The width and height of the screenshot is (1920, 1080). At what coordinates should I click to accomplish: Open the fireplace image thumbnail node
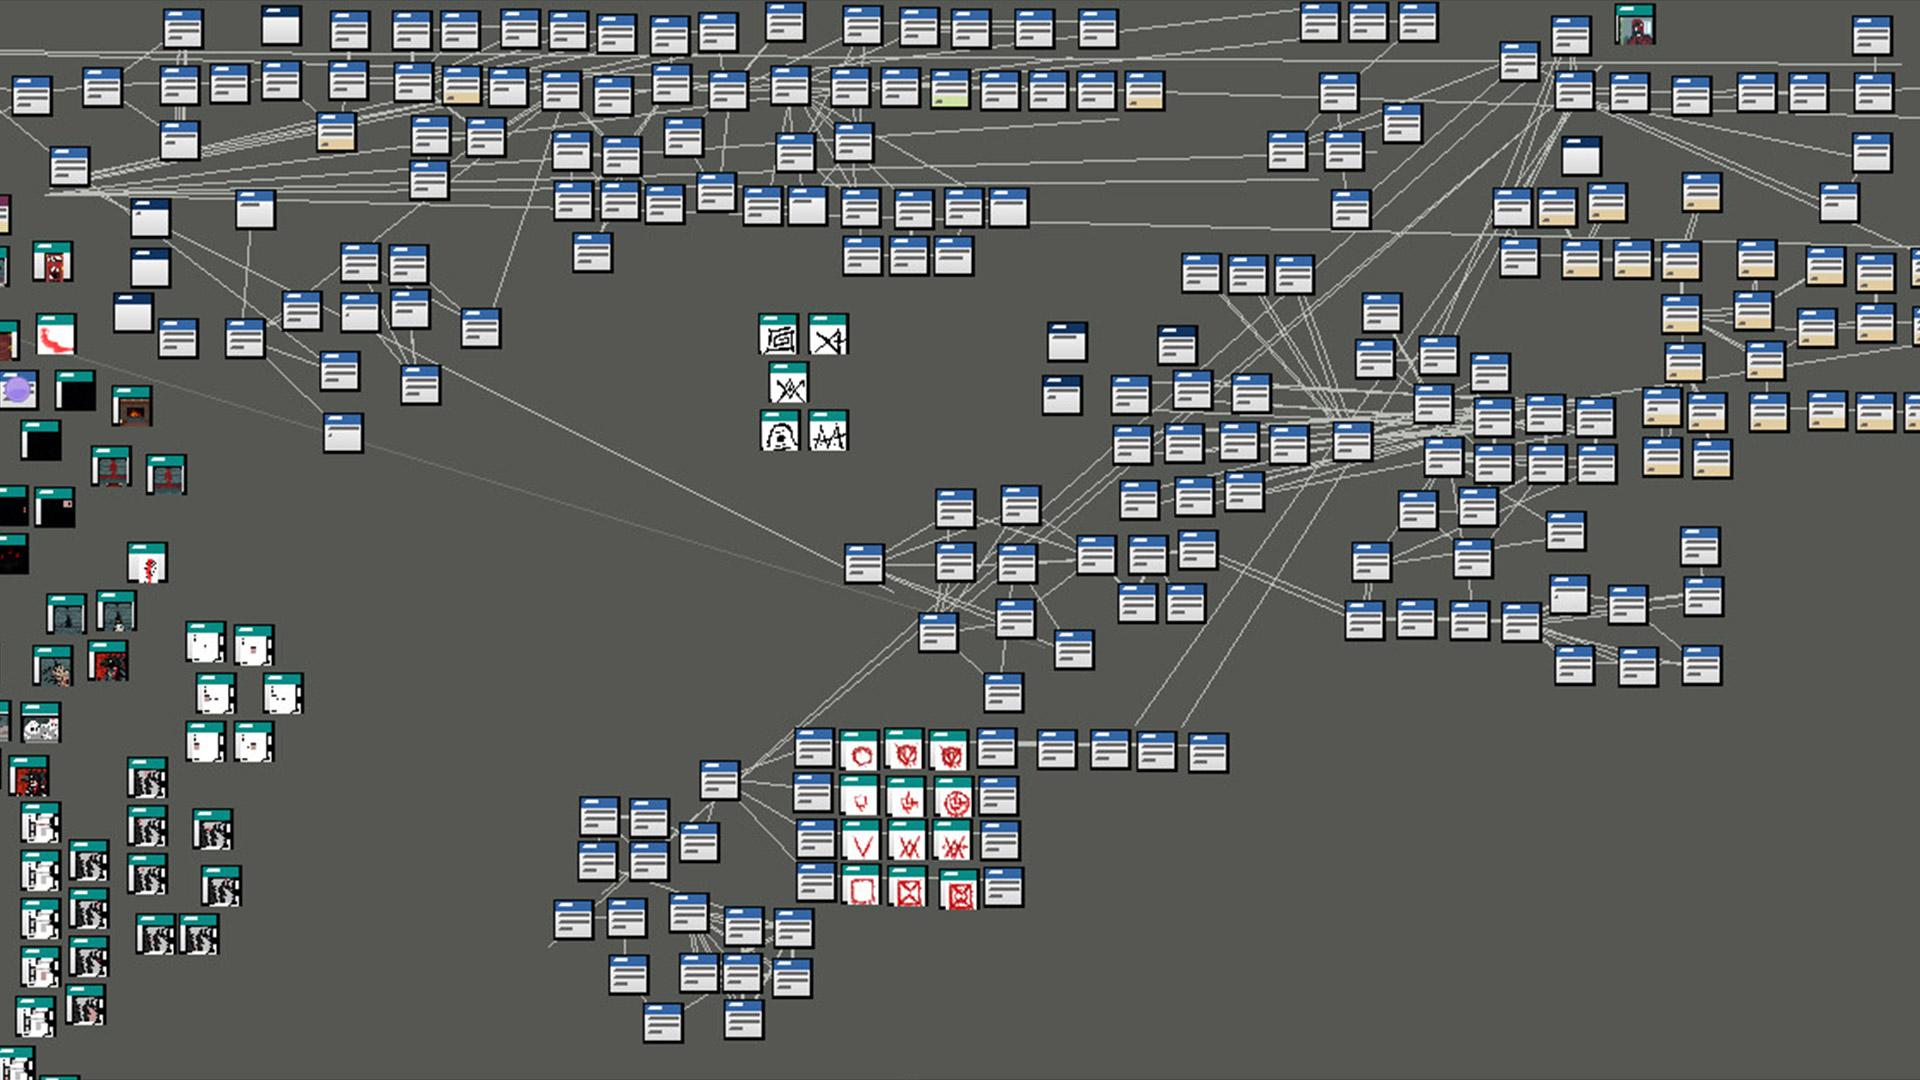tap(132, 407)
